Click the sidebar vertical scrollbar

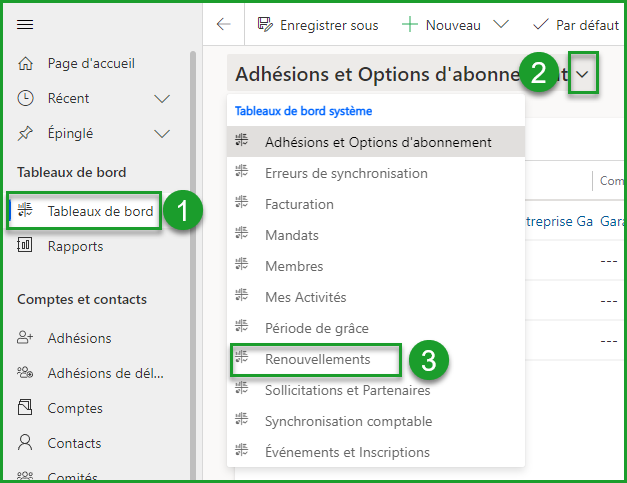pyautogui.click(x=192, y=250)
